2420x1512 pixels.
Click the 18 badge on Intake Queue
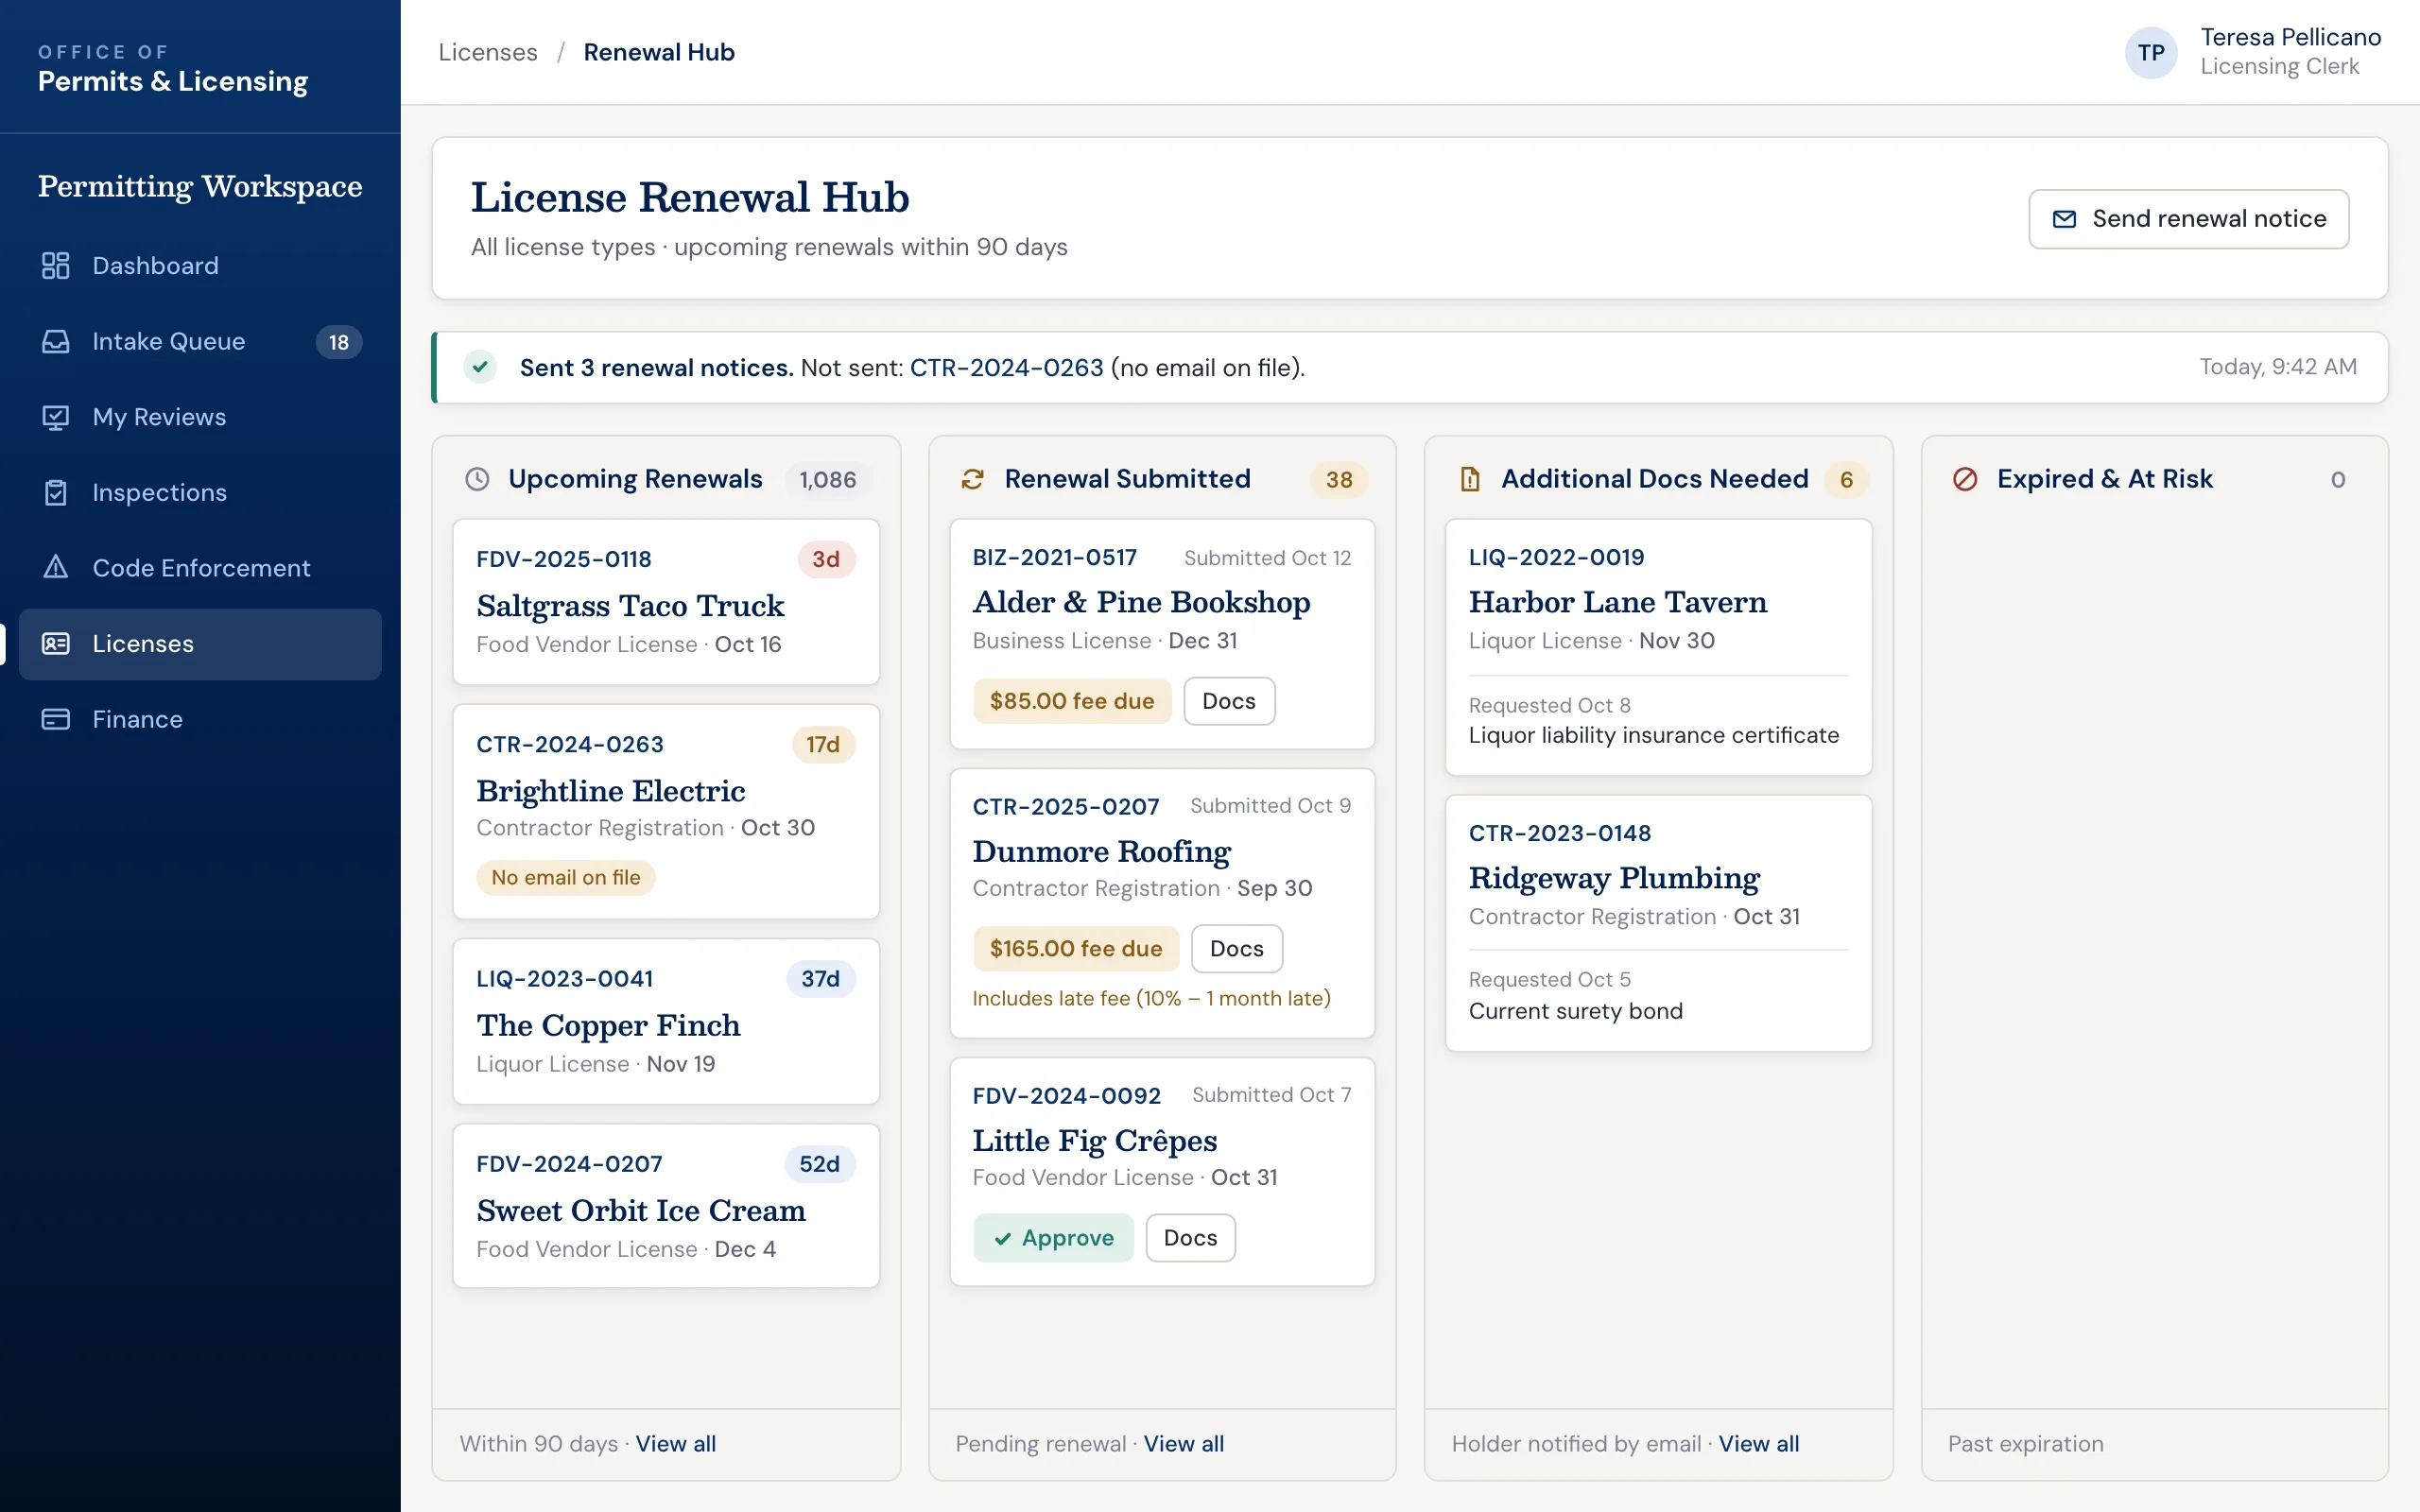(x=339, y=342)
